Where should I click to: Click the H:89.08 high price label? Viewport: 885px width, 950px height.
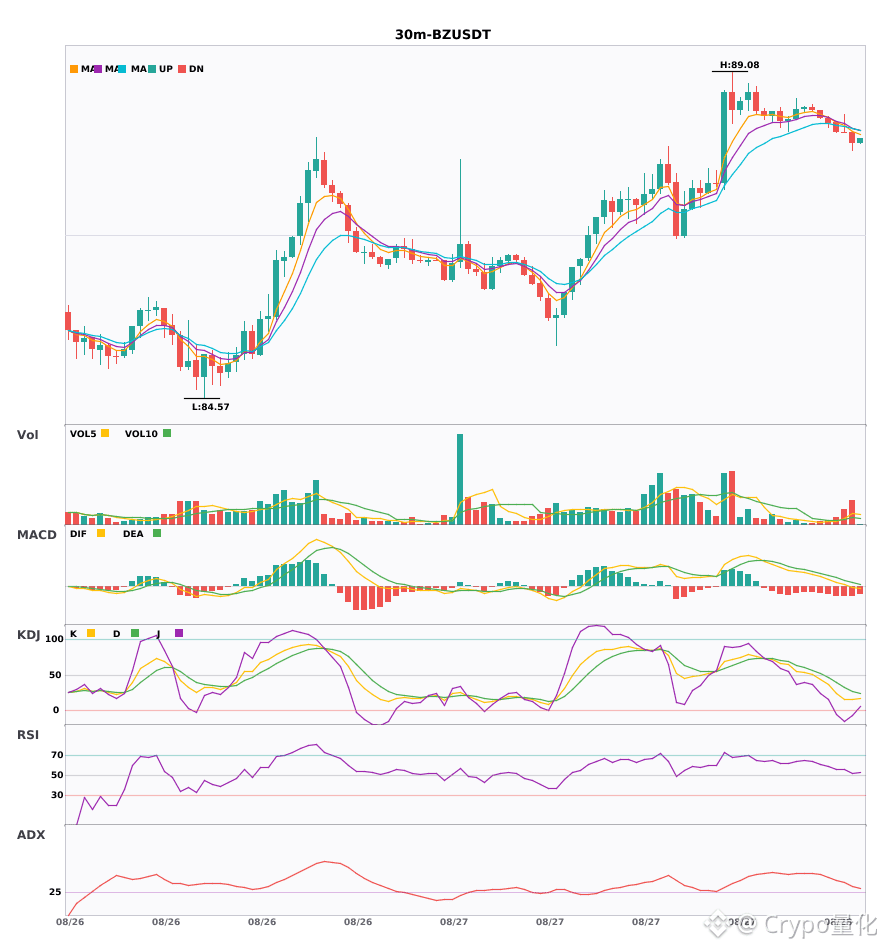739,65
